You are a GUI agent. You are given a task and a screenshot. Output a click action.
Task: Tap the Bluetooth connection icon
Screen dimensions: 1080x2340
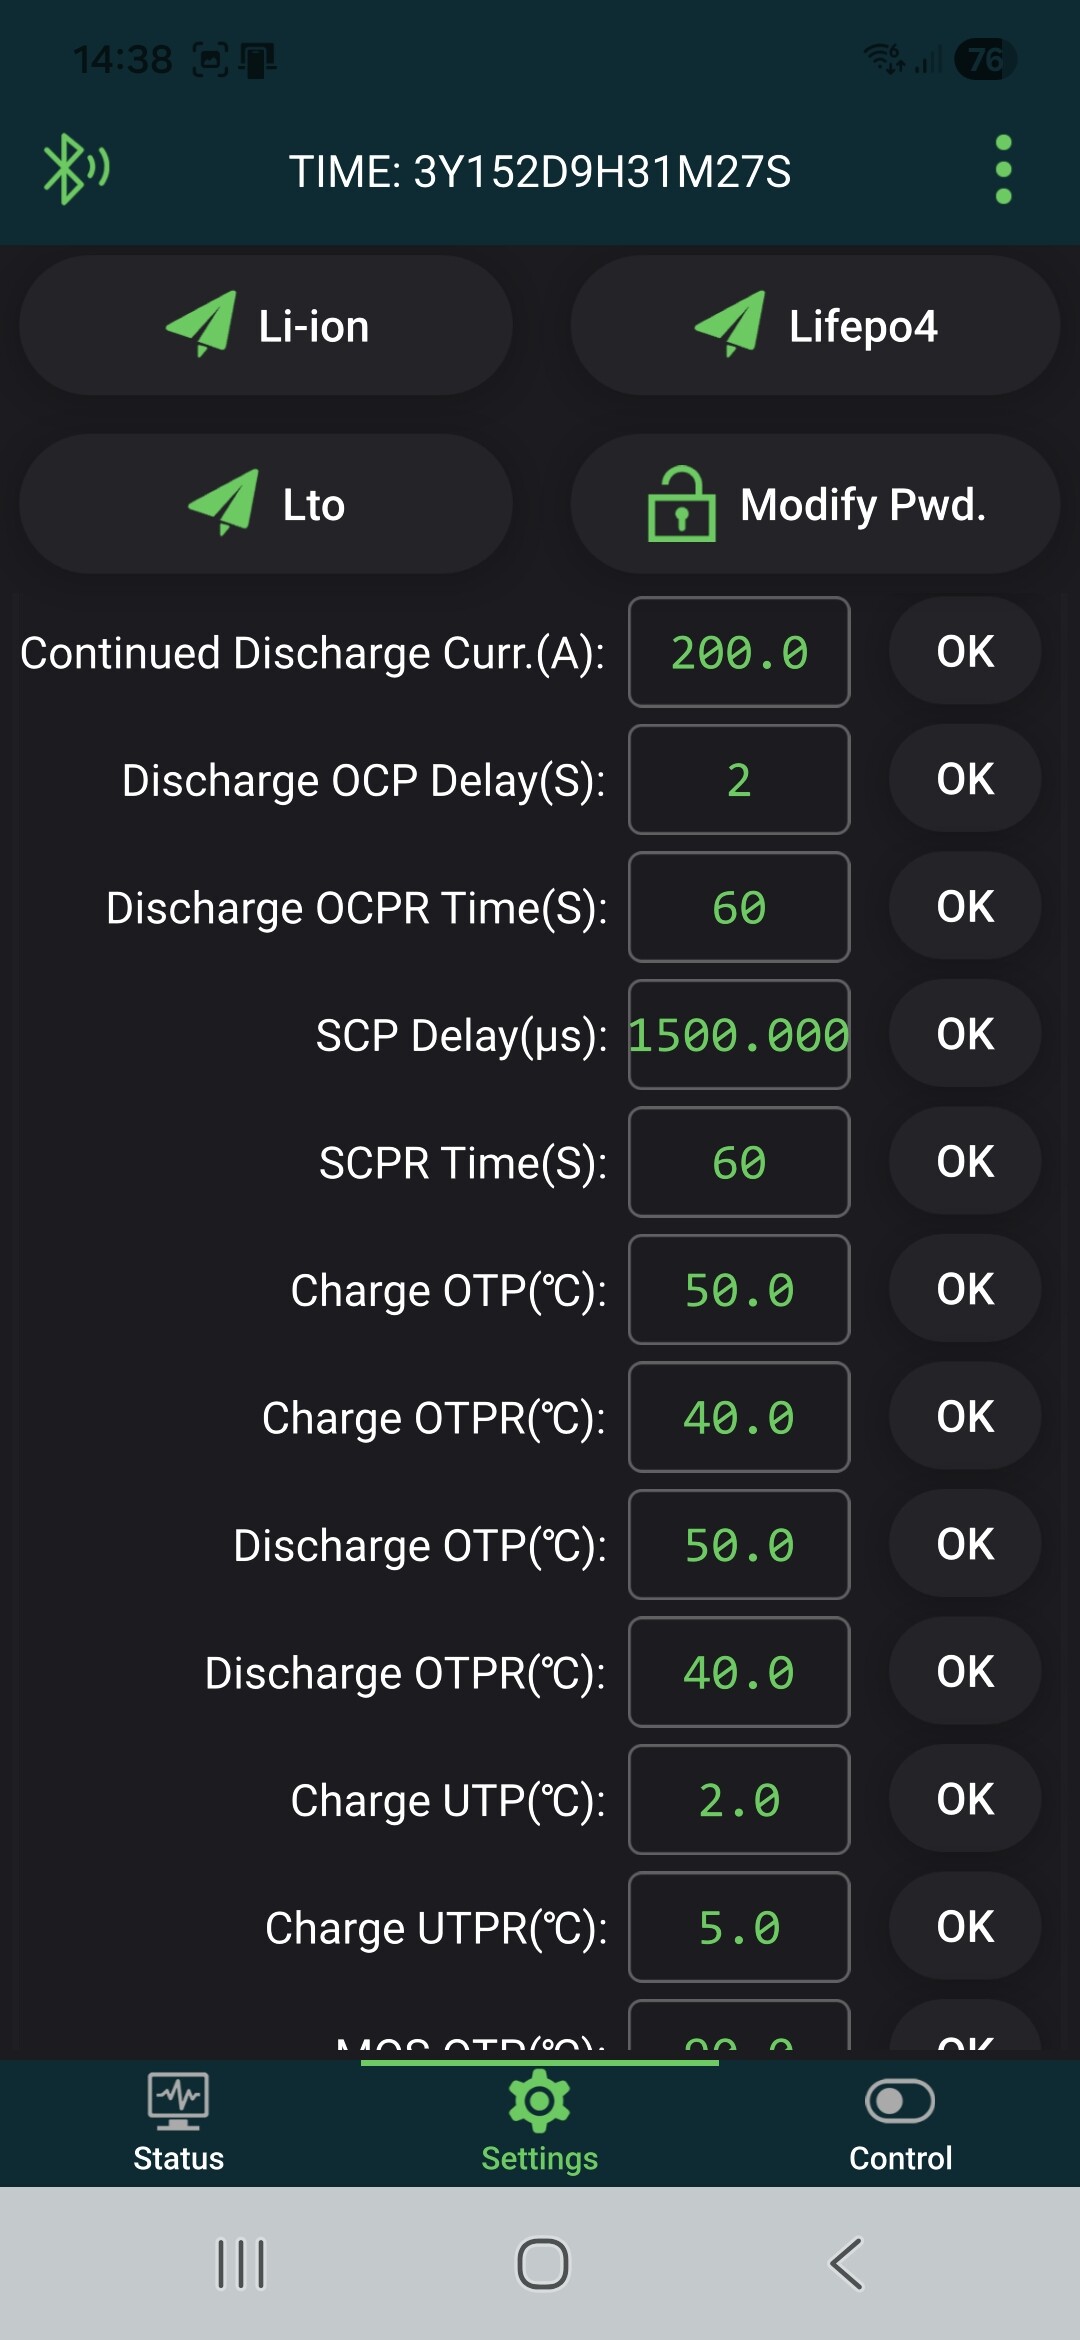[75, 169]
